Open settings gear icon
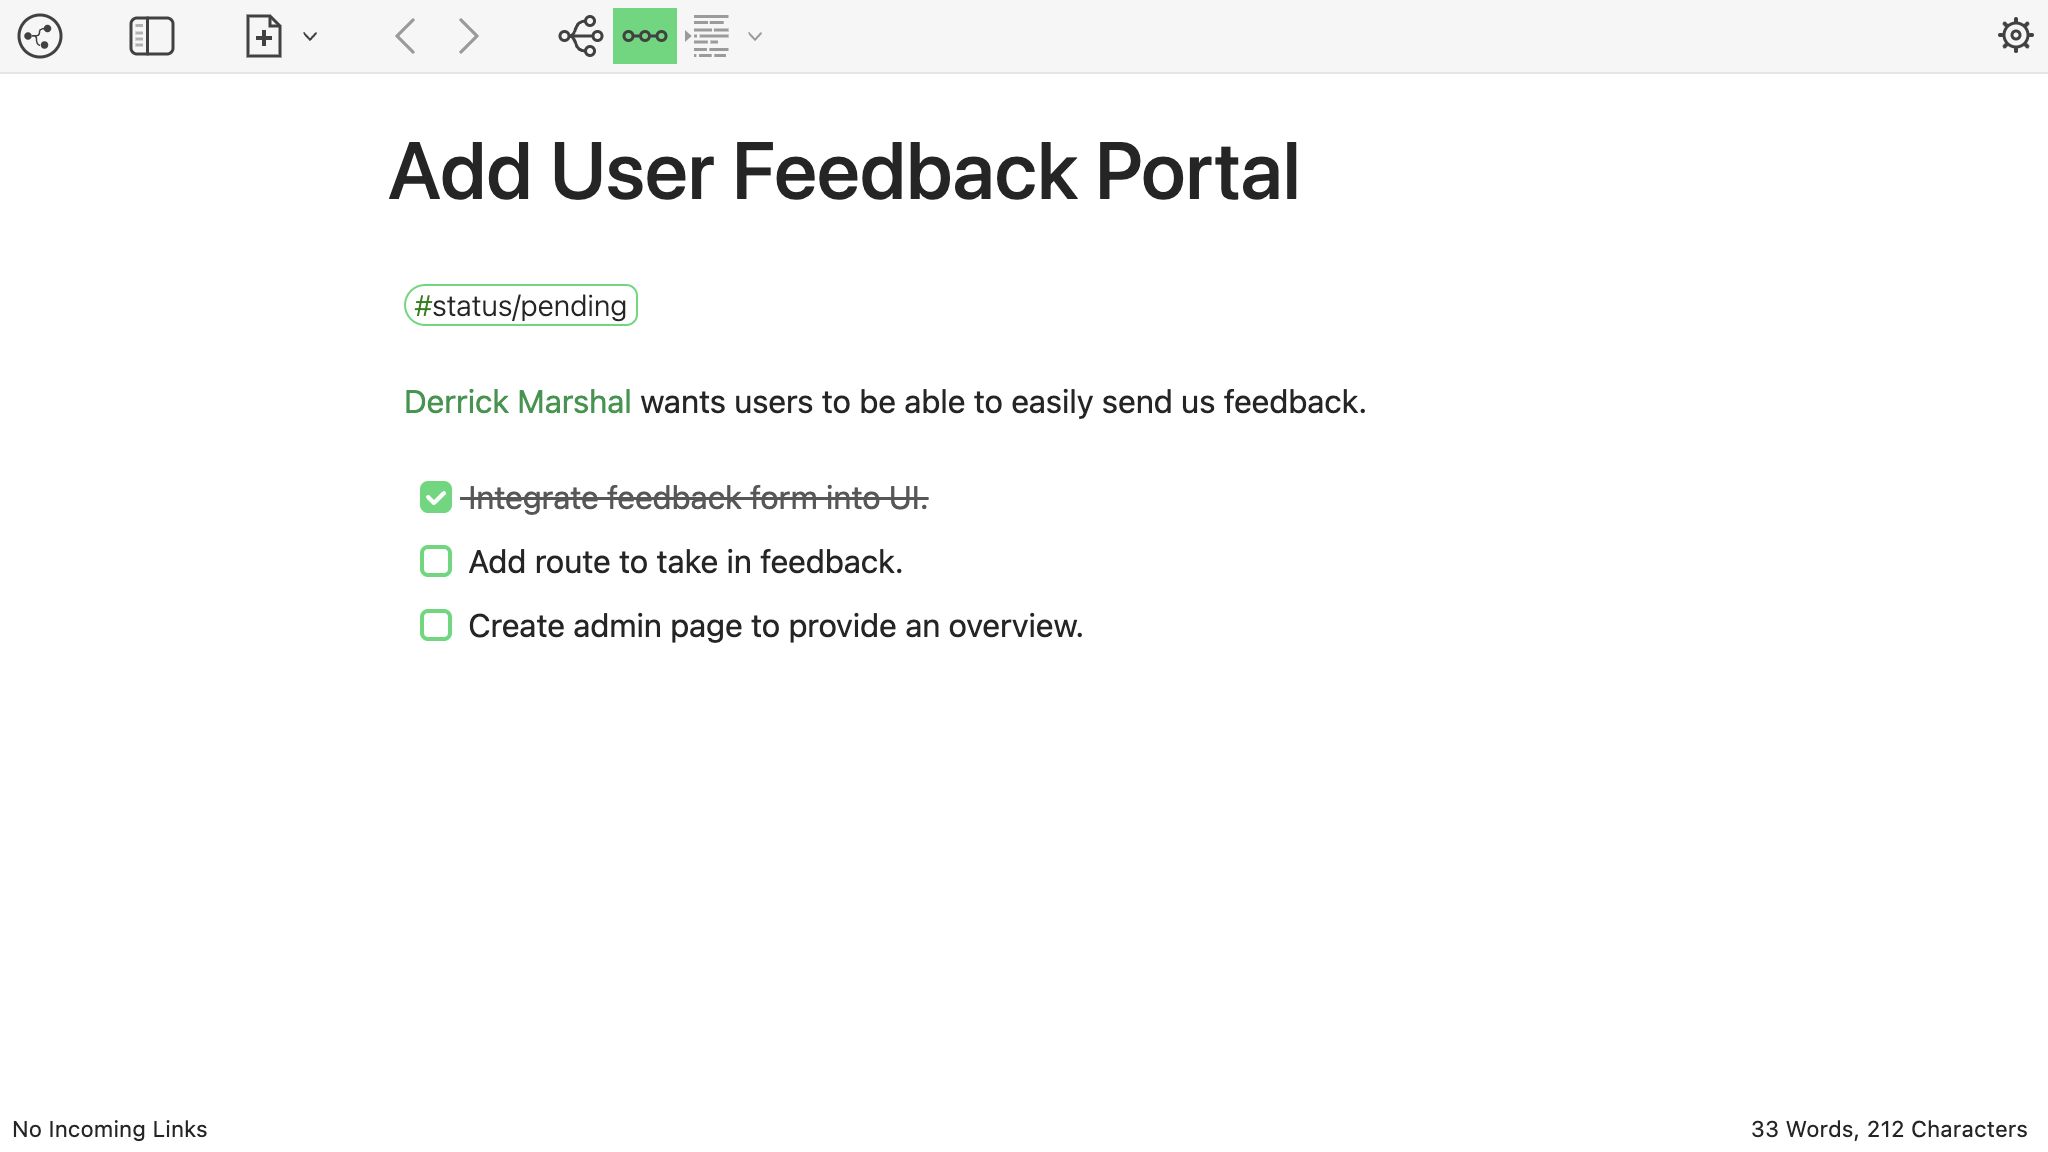This screenshot has height=1152, width=2048. (x=2014, y=36)
